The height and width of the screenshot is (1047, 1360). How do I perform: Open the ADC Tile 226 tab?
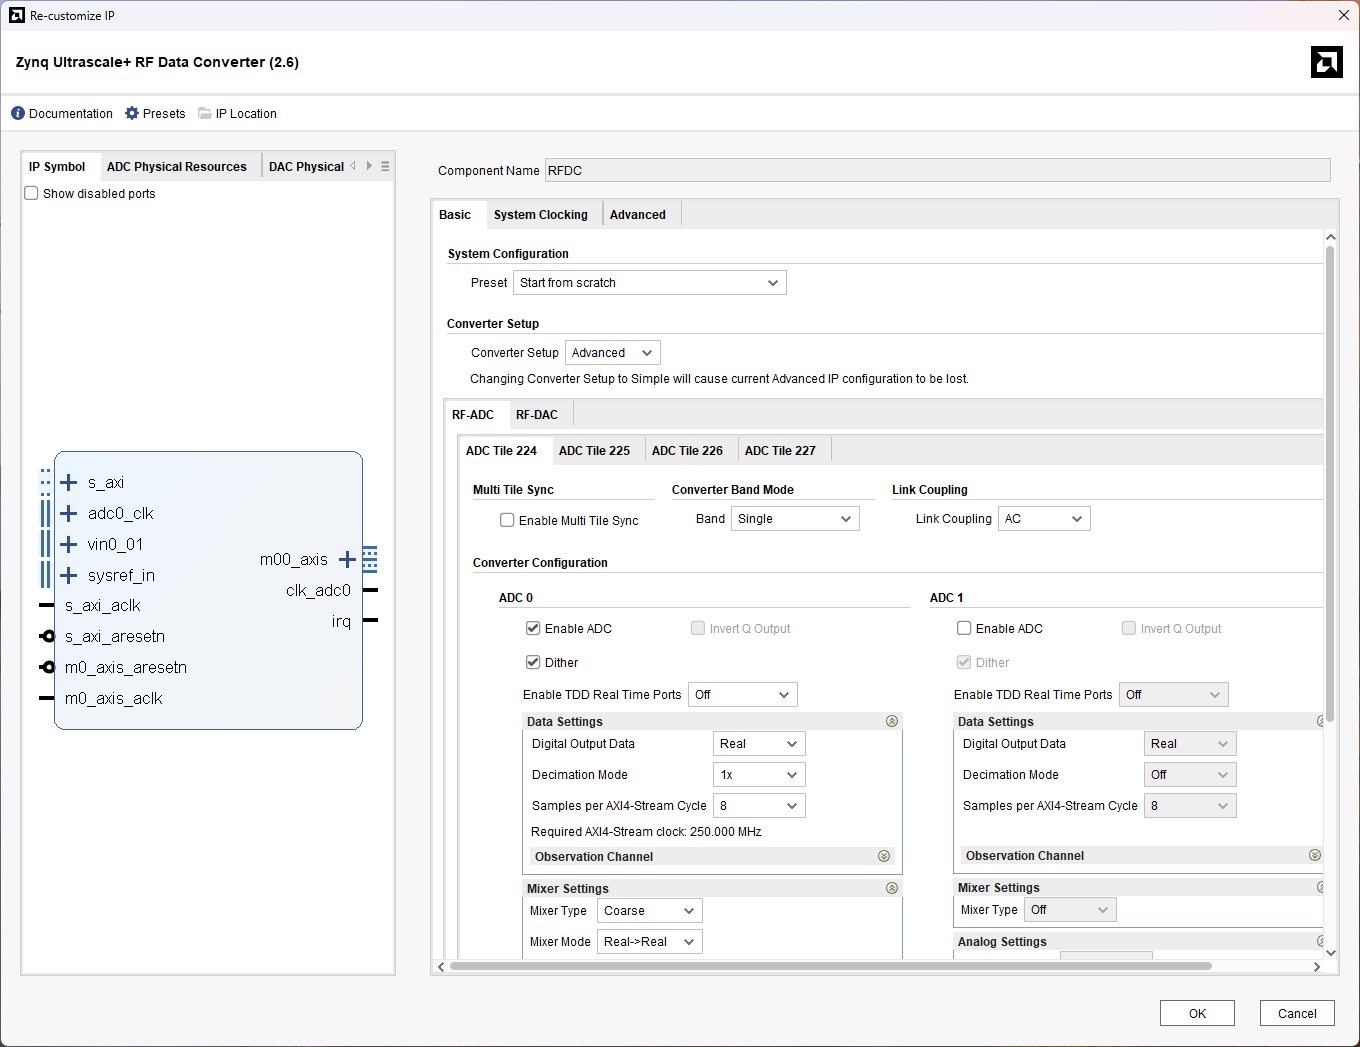[x=688, y=451]
